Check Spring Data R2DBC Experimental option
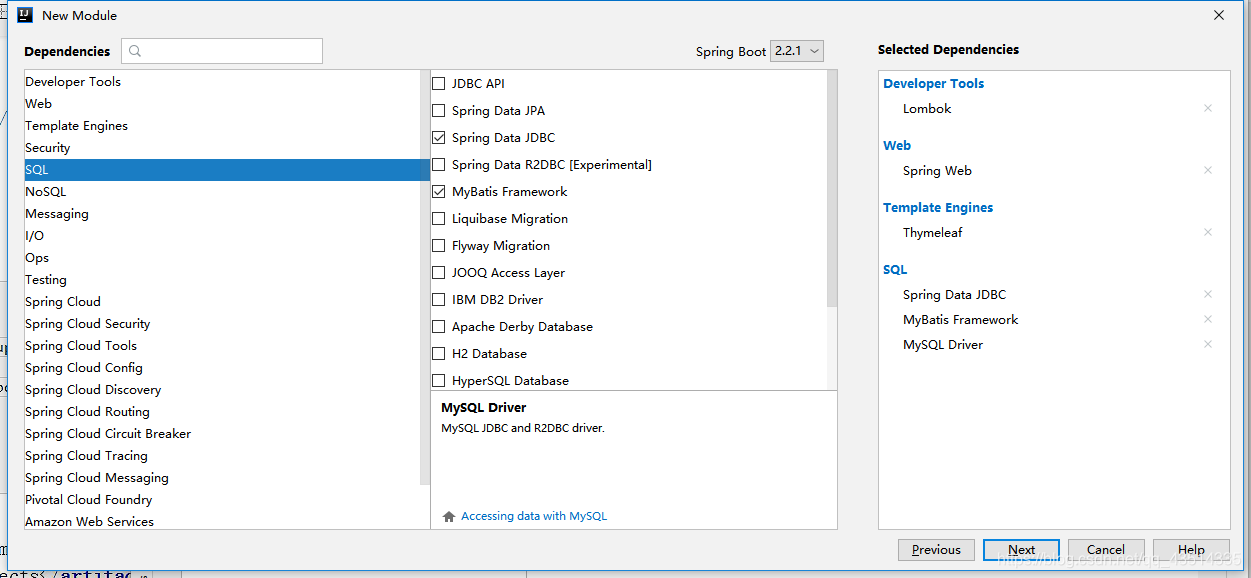 pyautogui.click(x=438, y=164)
